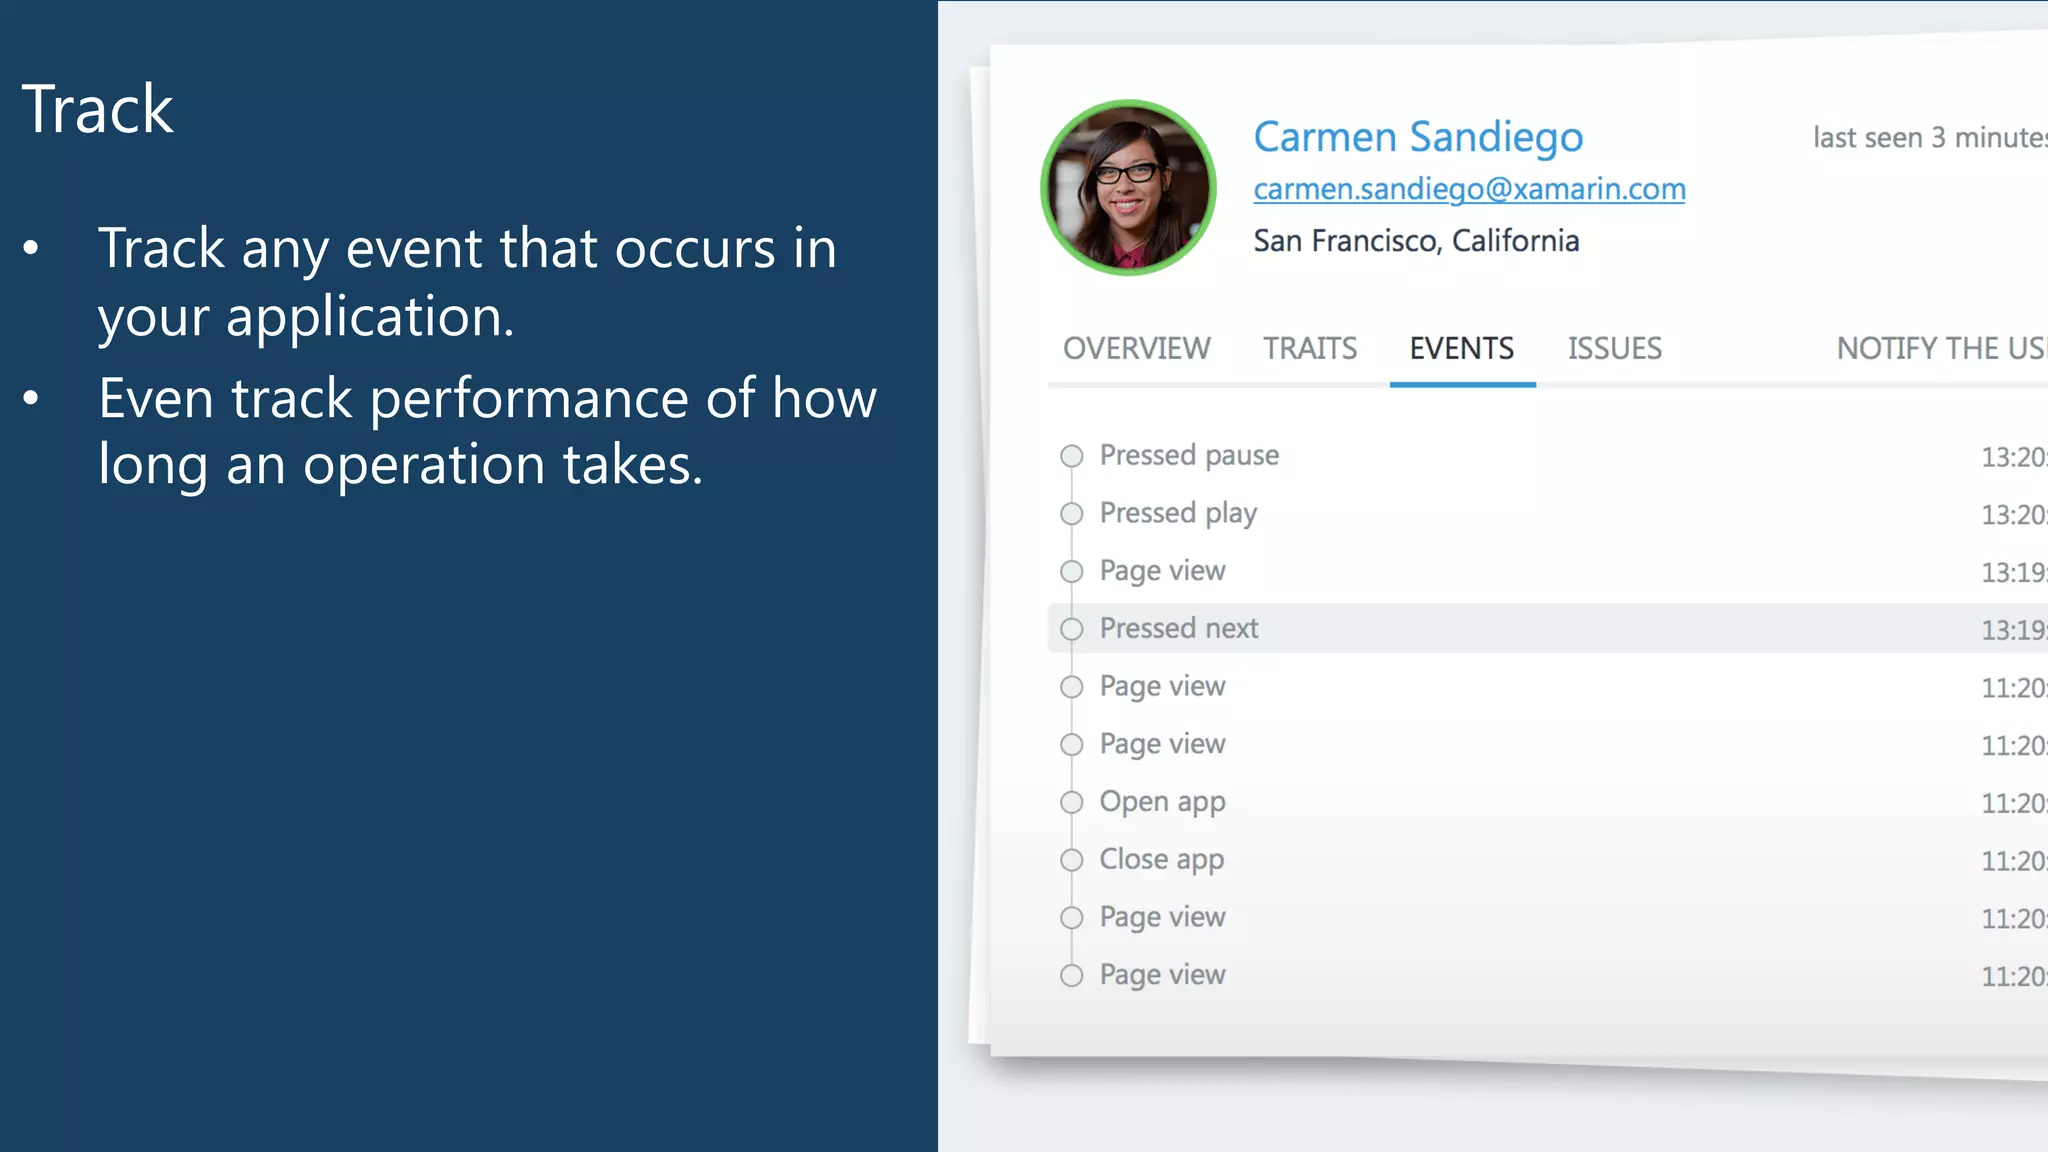Click the last seen 3 minutes status text
This screenshot has width=2048, height=1152.
(x=1930, y=137)
